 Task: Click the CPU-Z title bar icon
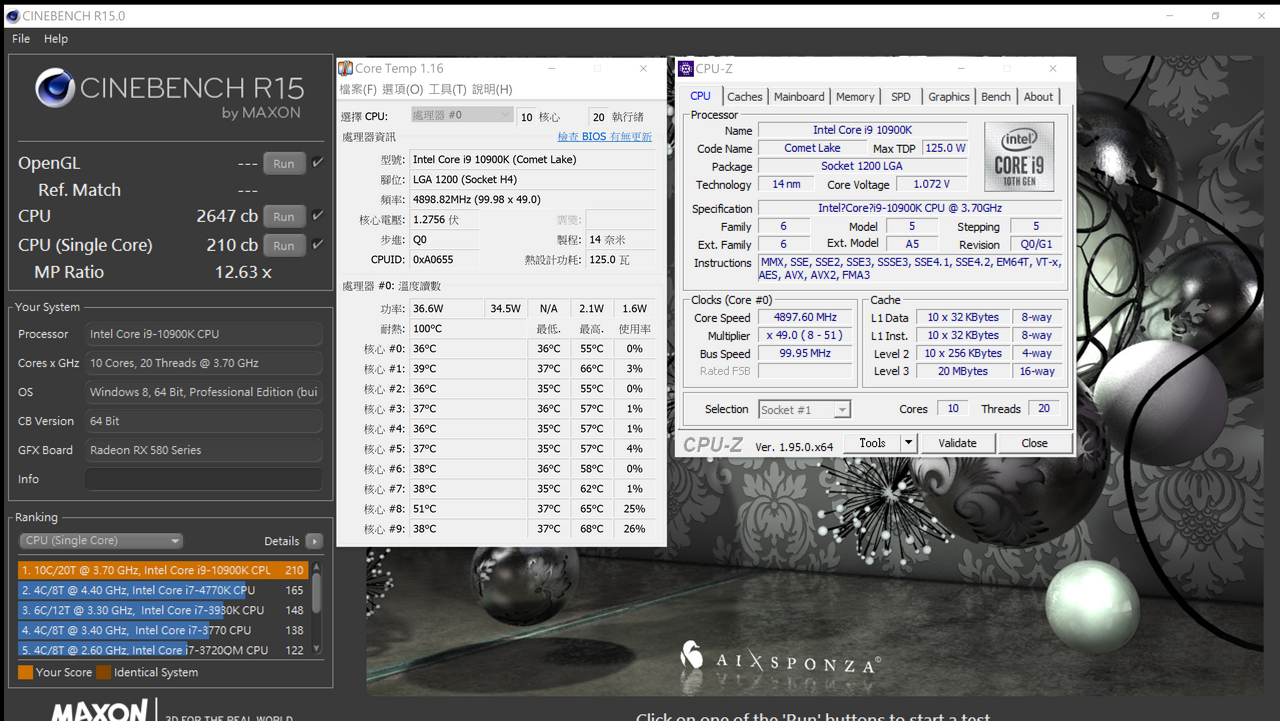(x=685, y=69)
